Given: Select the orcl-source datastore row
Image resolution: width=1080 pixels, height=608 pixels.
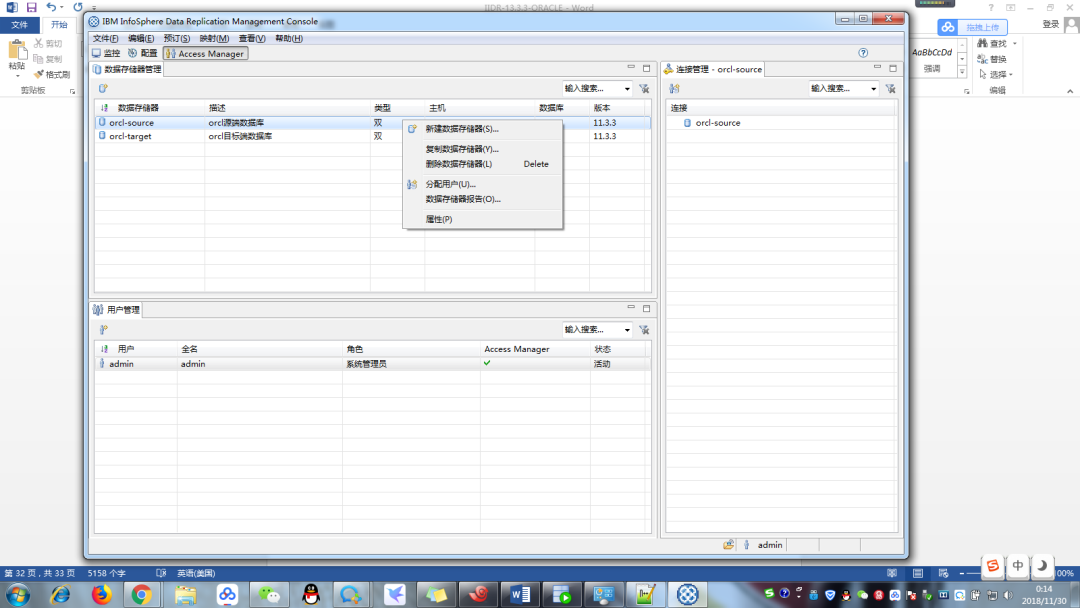Looking at the screenshot, I should 373,123.
